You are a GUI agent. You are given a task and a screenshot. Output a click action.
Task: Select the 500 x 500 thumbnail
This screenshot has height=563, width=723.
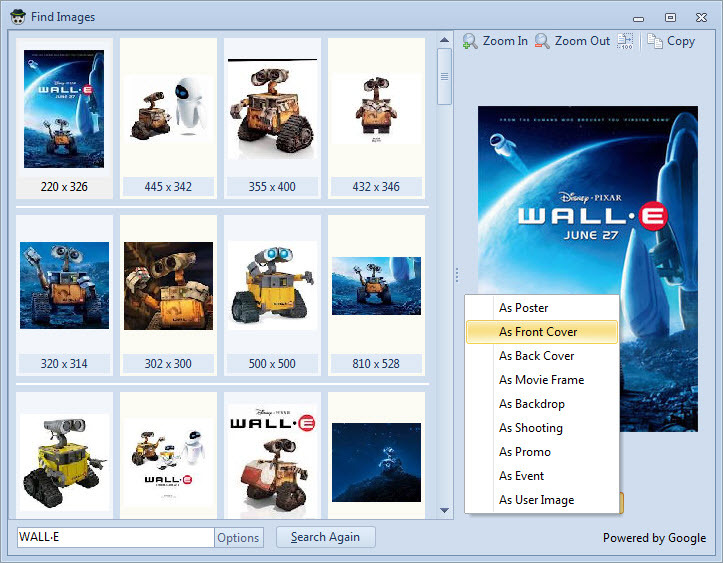point(272,296)
